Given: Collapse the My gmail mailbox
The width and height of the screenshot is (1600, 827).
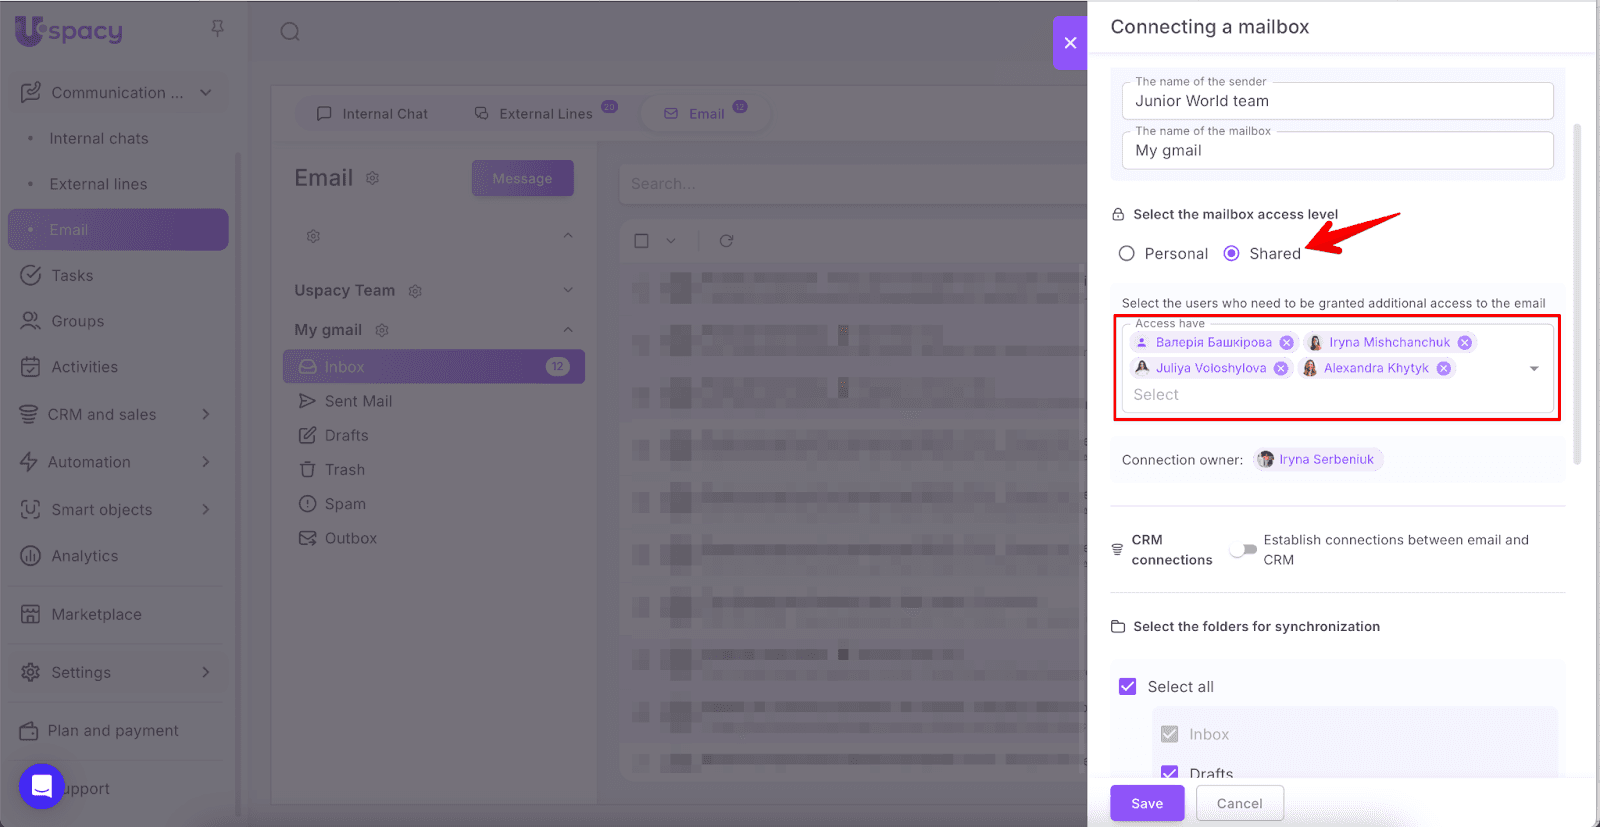Looking at the screenshot, I should [x=568, y=330].
